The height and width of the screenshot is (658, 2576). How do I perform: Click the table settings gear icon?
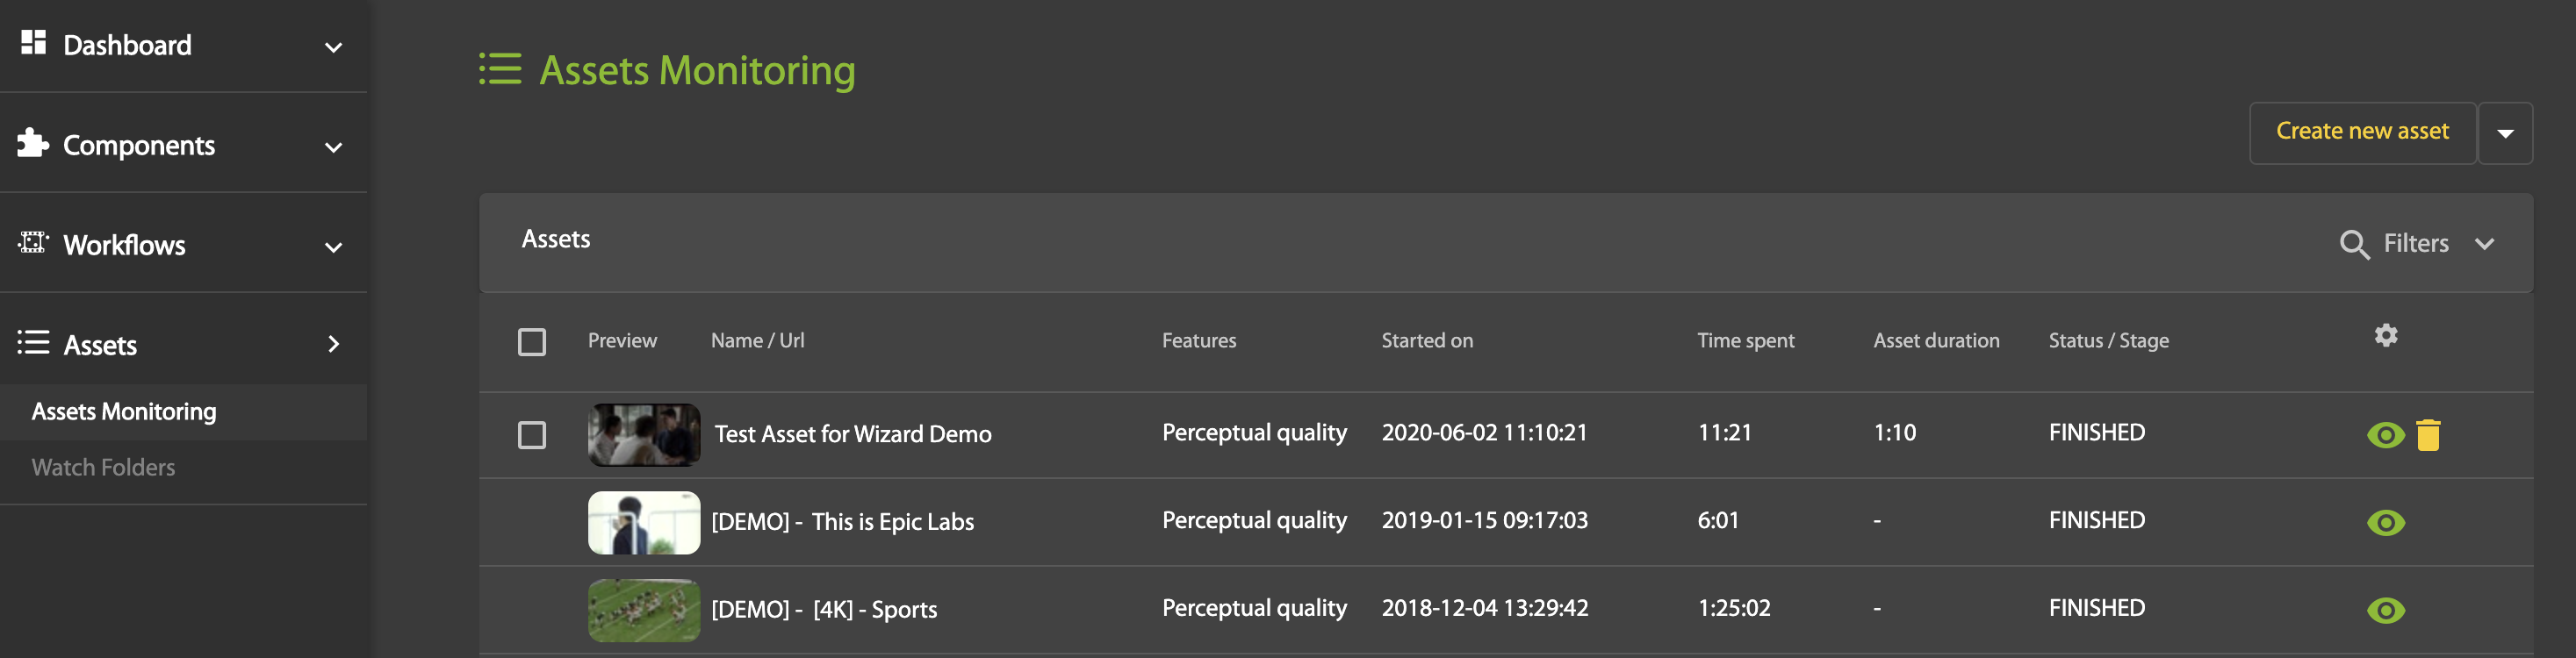[x=2386, y=336]
